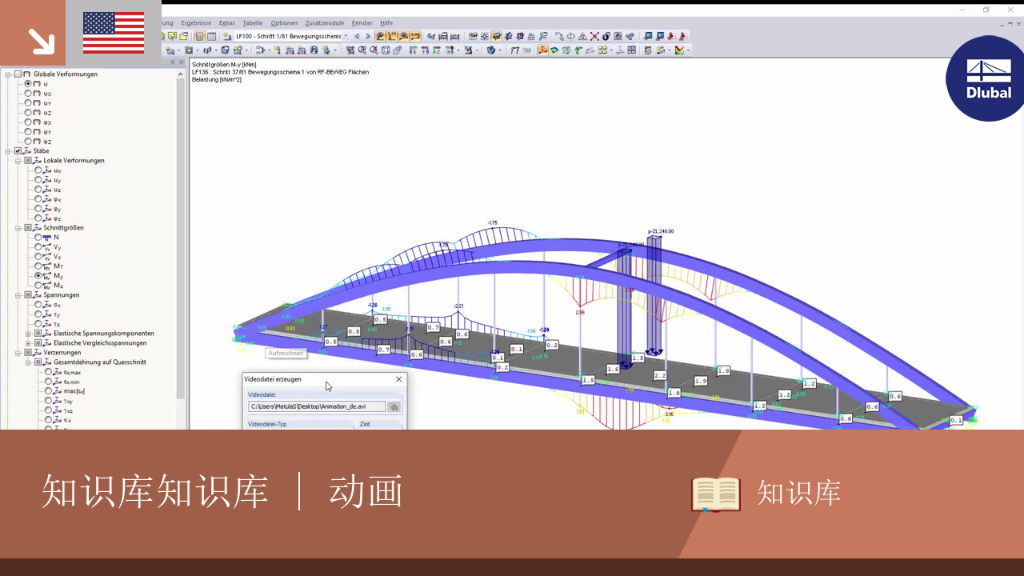Screen dimensions: 1024x576
Task: Go to previous load case arrow
Action: 357,37
